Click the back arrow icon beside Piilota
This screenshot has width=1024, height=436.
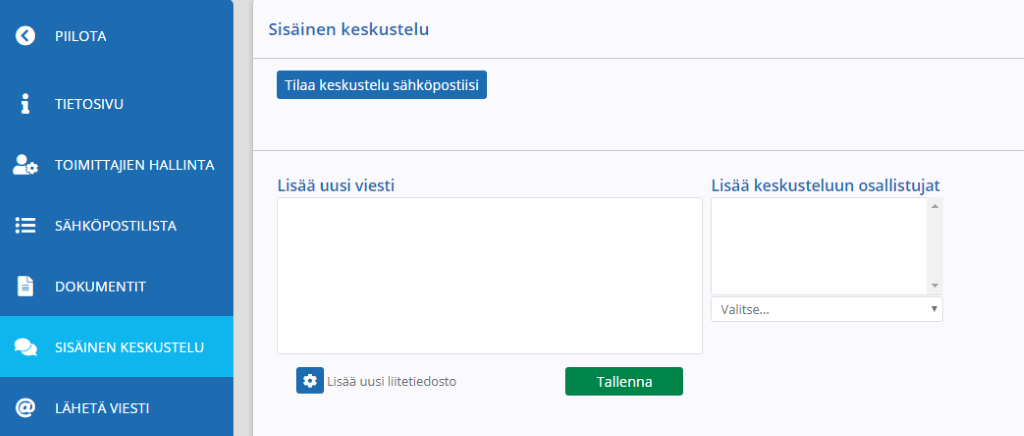coord(25,36)
